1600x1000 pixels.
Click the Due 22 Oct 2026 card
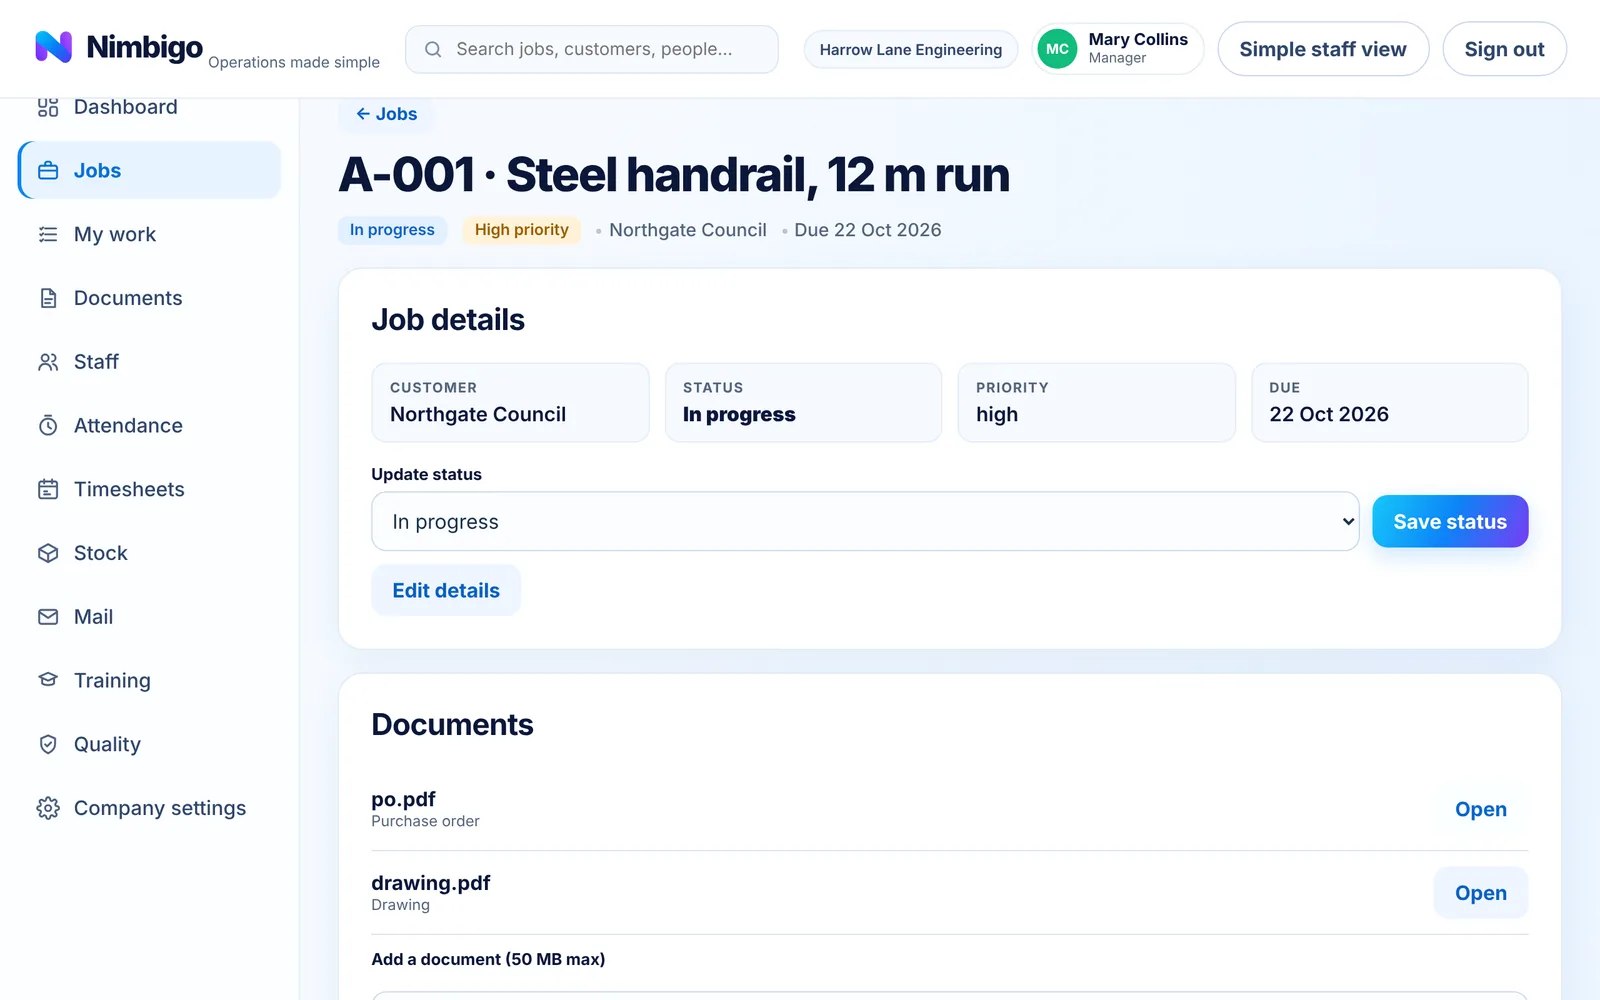click(1390, 402)
